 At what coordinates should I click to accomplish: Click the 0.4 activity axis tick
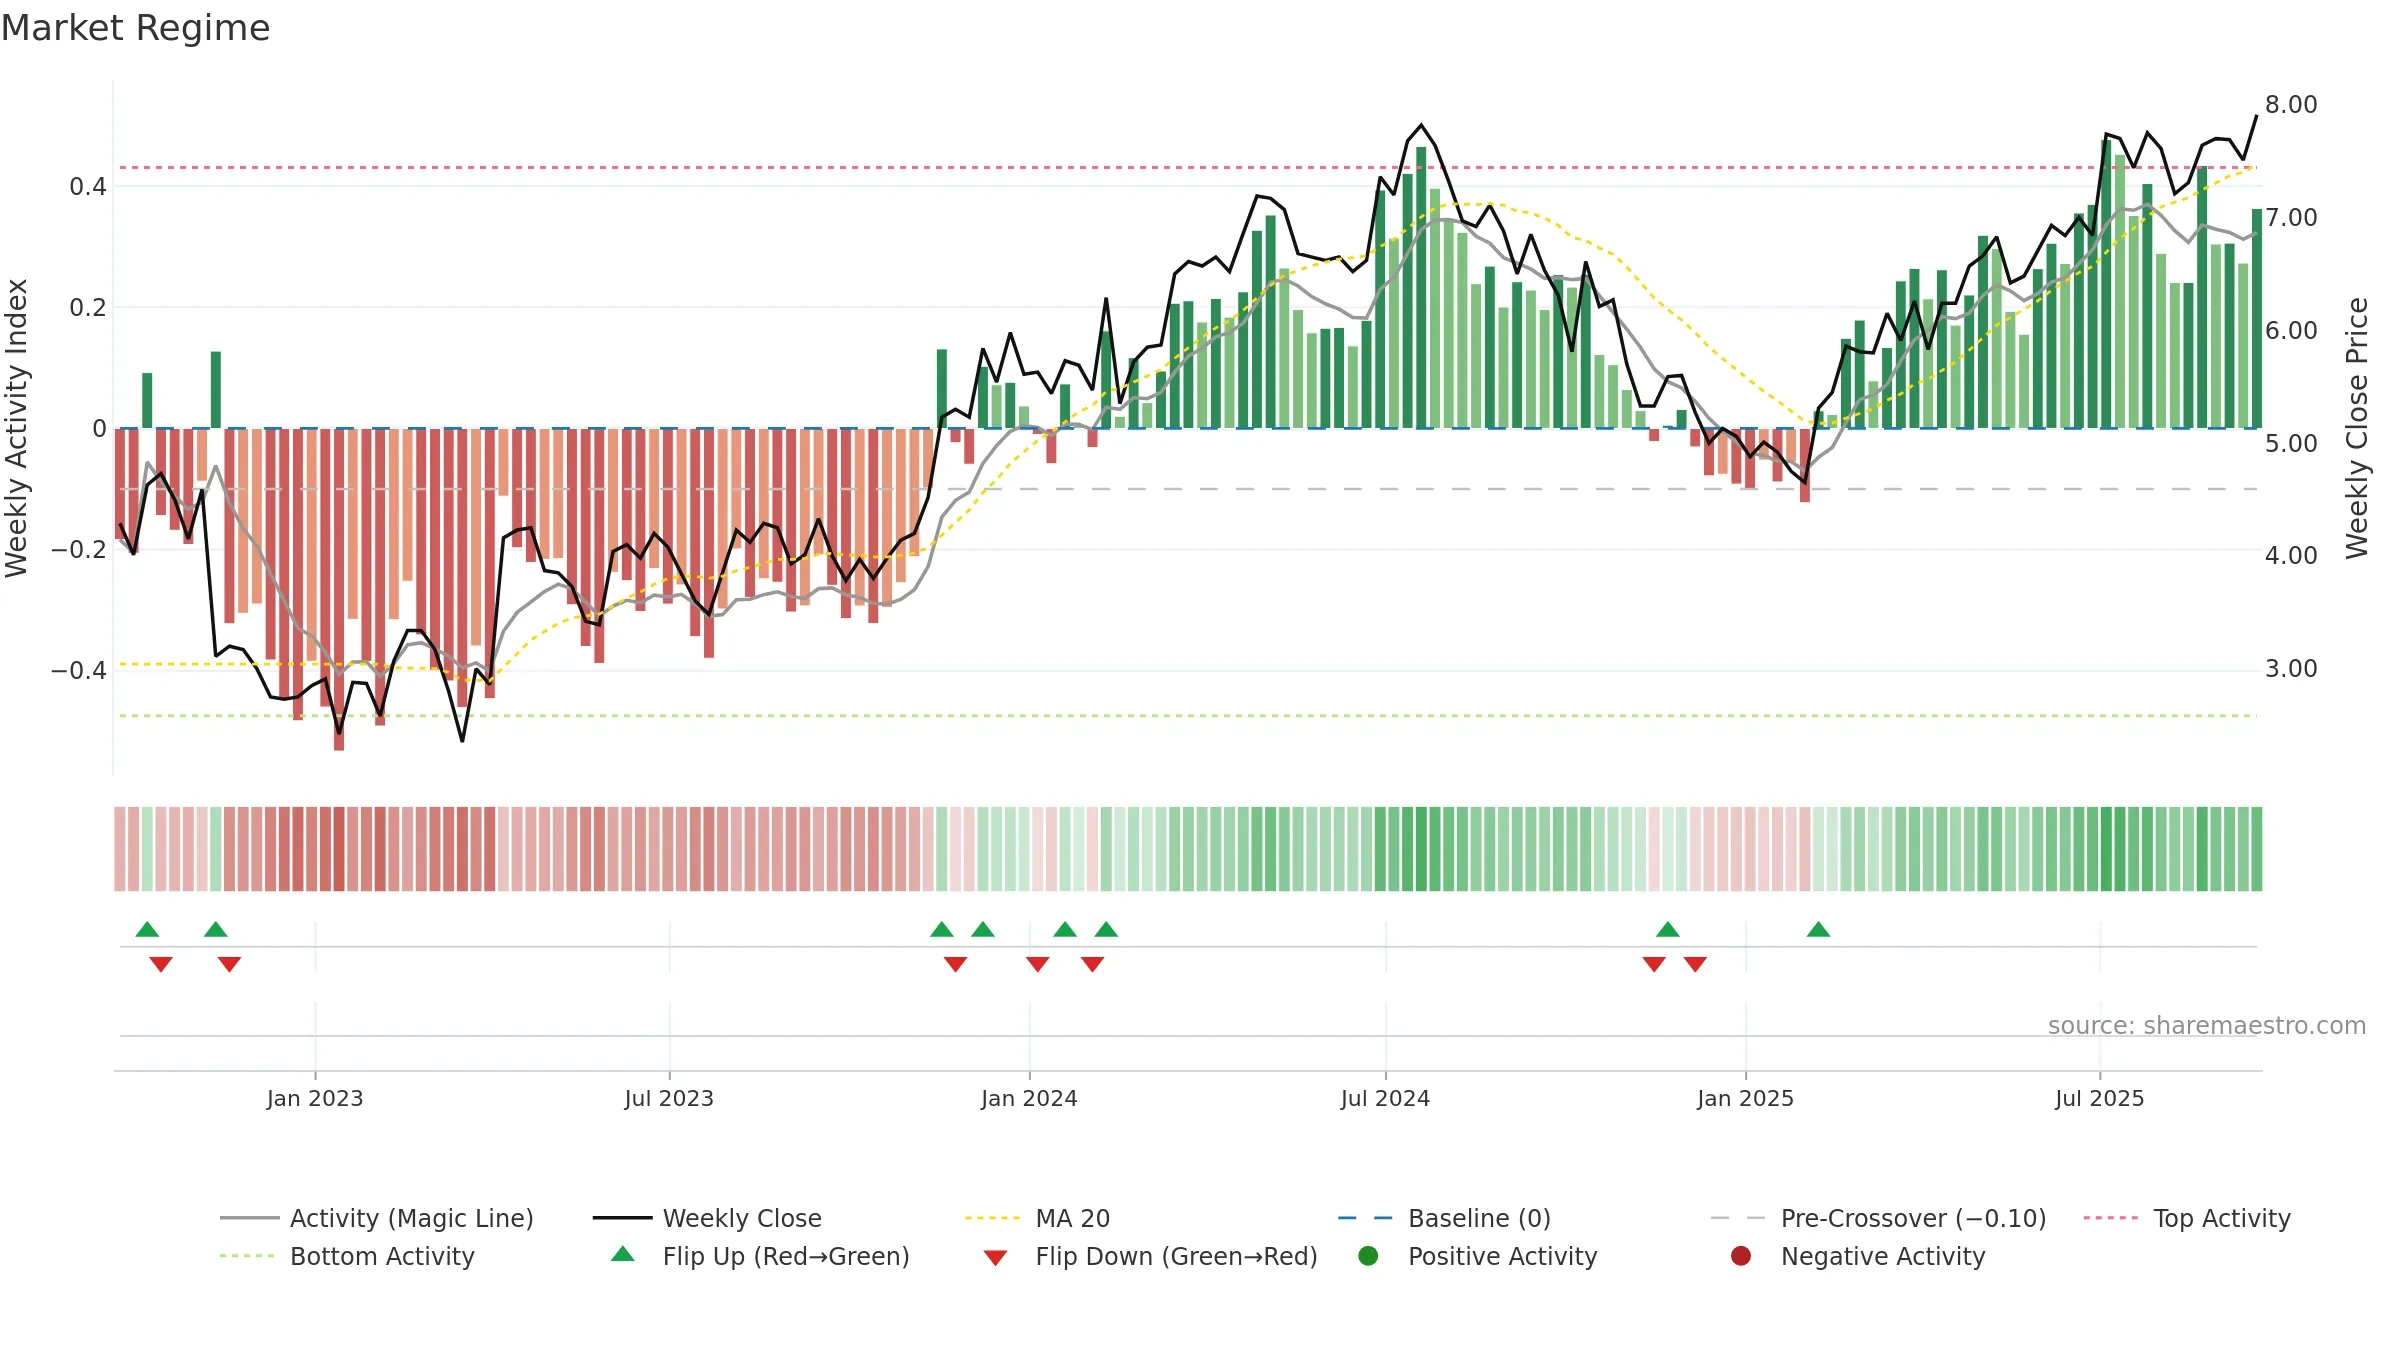pos(88,186)
